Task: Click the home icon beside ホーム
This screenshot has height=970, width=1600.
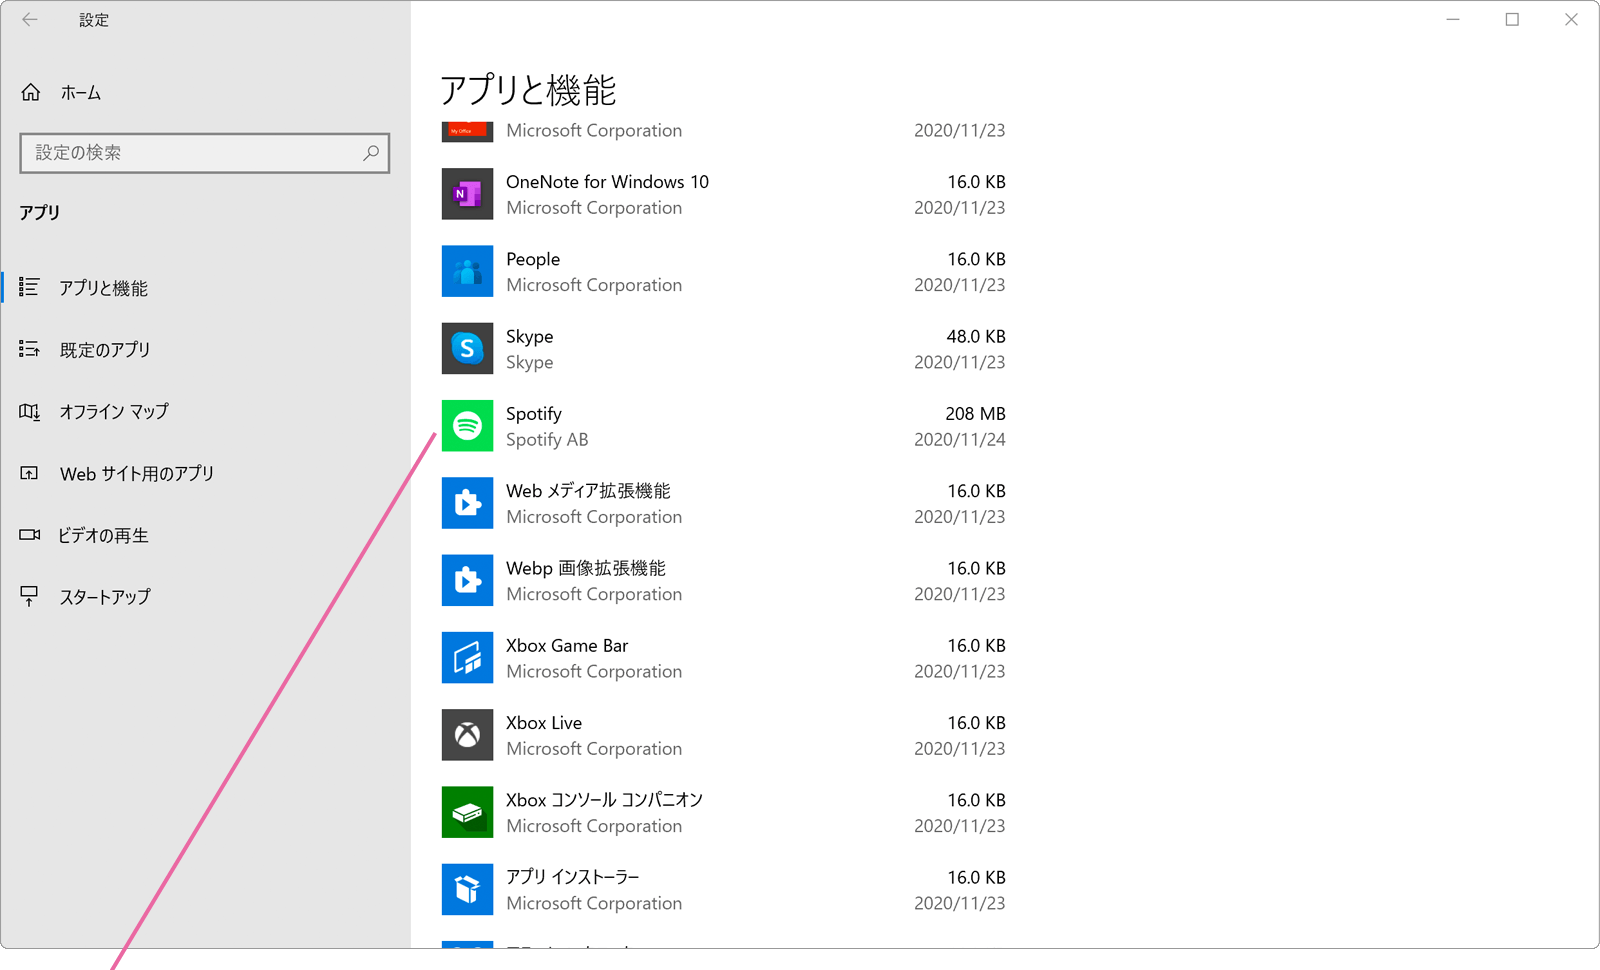Action: [31, 92]
